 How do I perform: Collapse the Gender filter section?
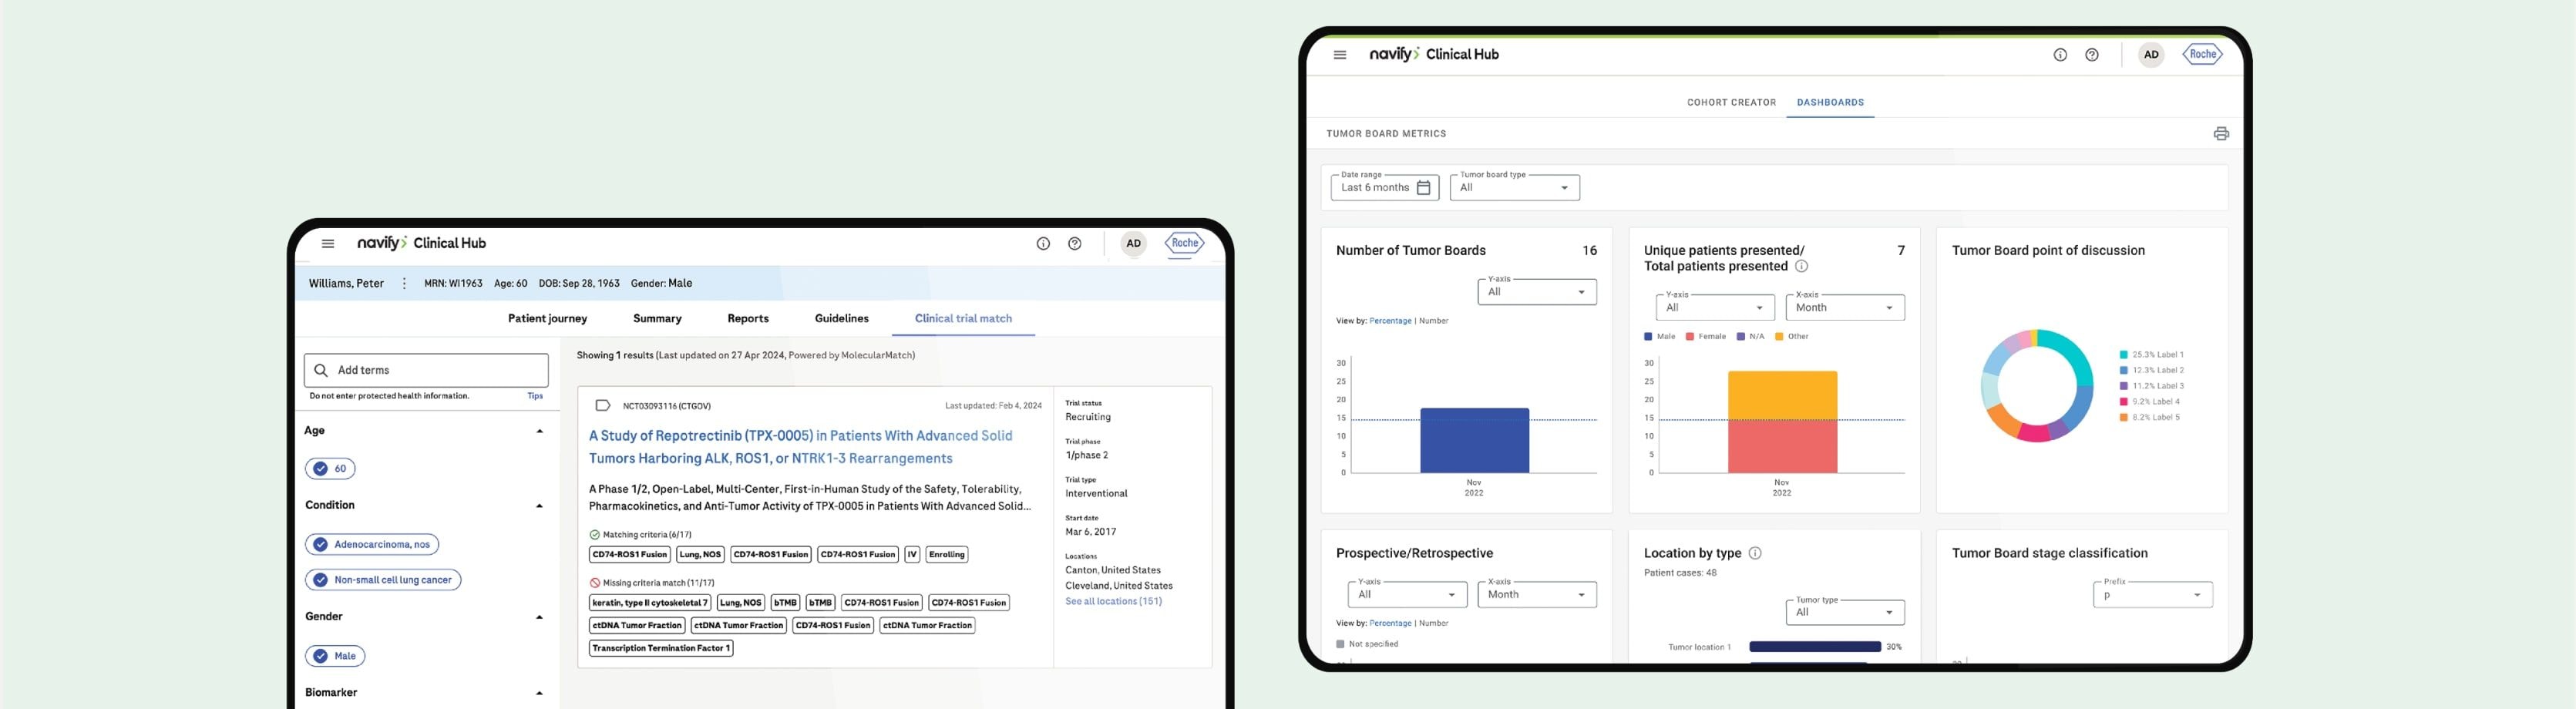click(x=540, y=617)
